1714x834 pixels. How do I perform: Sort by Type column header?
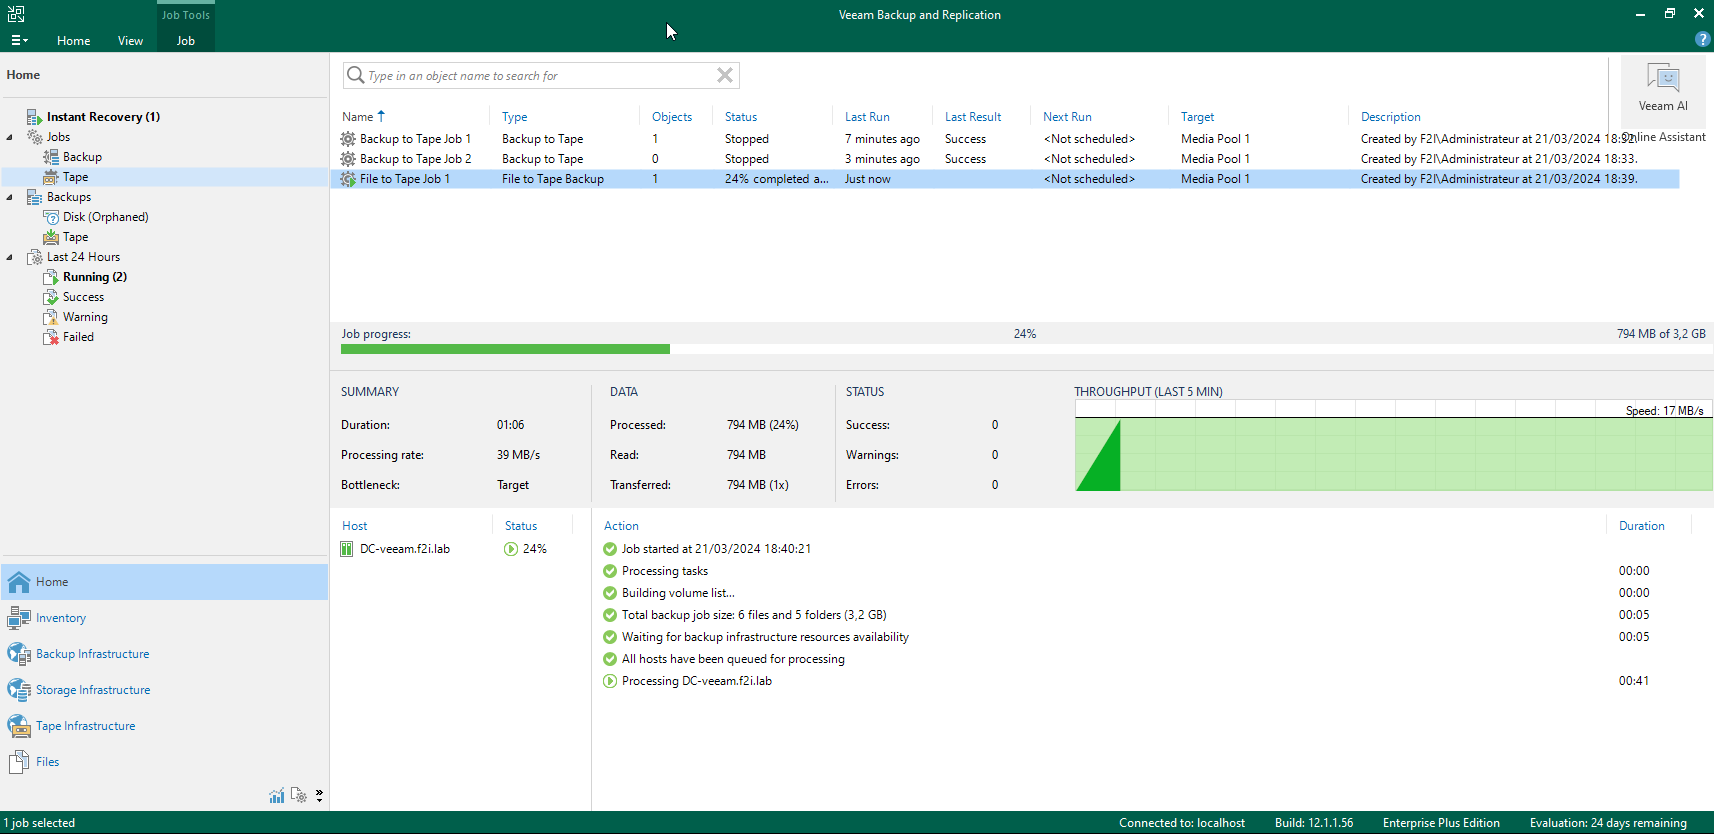pos(514,117)
